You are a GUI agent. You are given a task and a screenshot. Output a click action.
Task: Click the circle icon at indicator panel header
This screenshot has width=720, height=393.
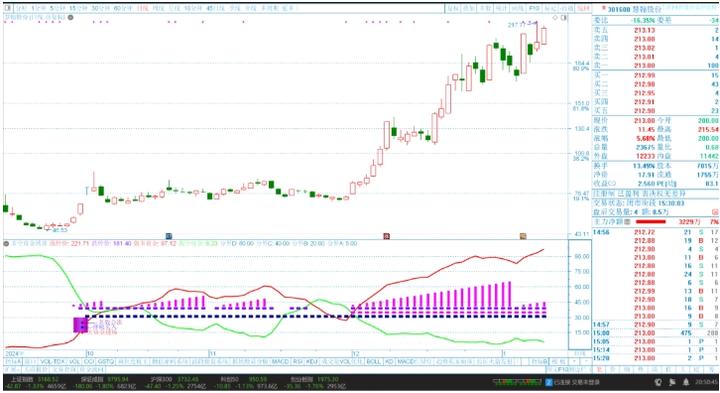(6, 243)
